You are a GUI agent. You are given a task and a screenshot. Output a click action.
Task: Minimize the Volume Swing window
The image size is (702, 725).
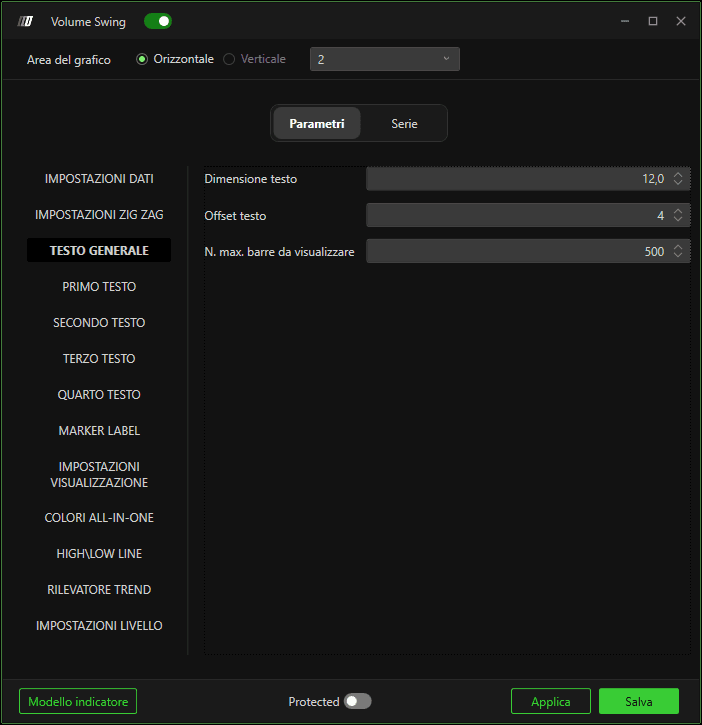[625, 21]
